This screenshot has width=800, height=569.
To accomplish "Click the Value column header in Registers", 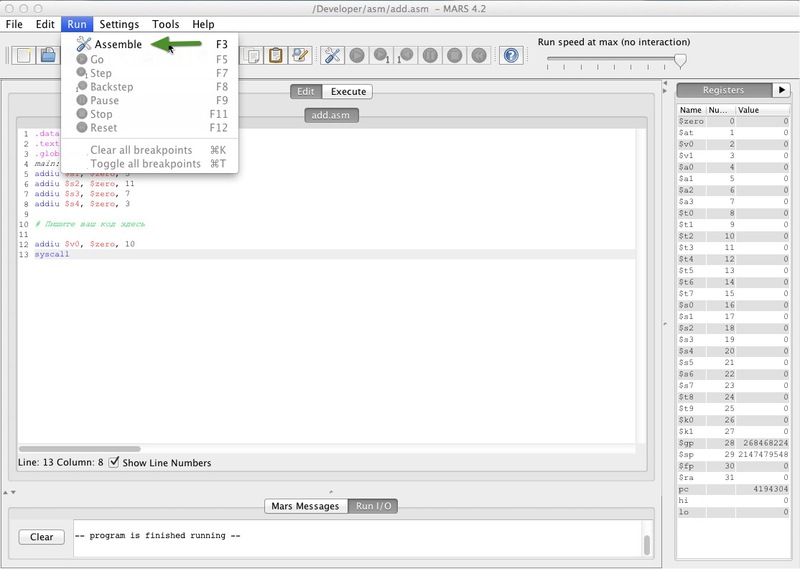I will pos(762,110).
